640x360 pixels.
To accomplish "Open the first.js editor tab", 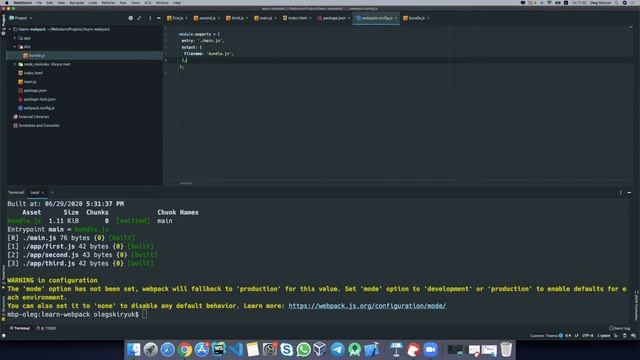I will pyautogui.click(x=177, y=18).
